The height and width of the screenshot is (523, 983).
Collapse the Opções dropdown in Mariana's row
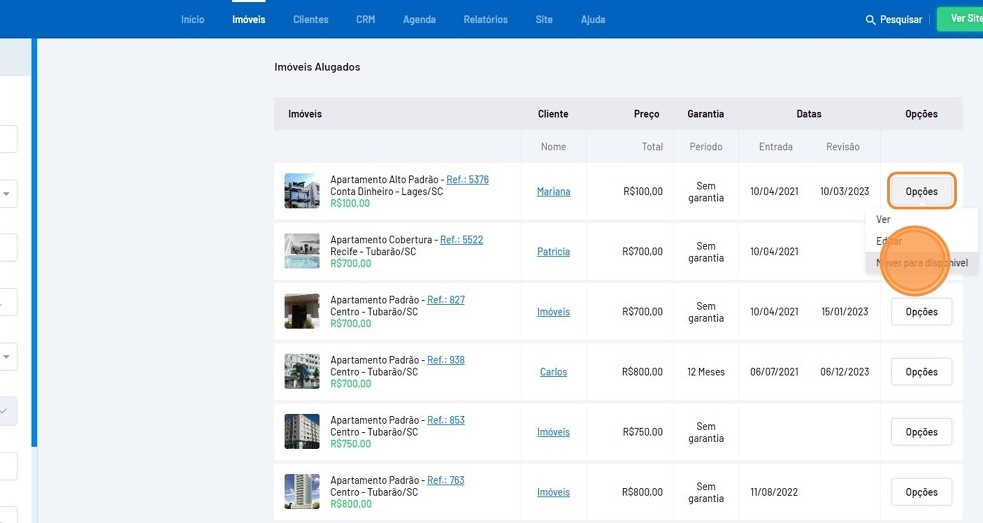[x=920, y=191]
